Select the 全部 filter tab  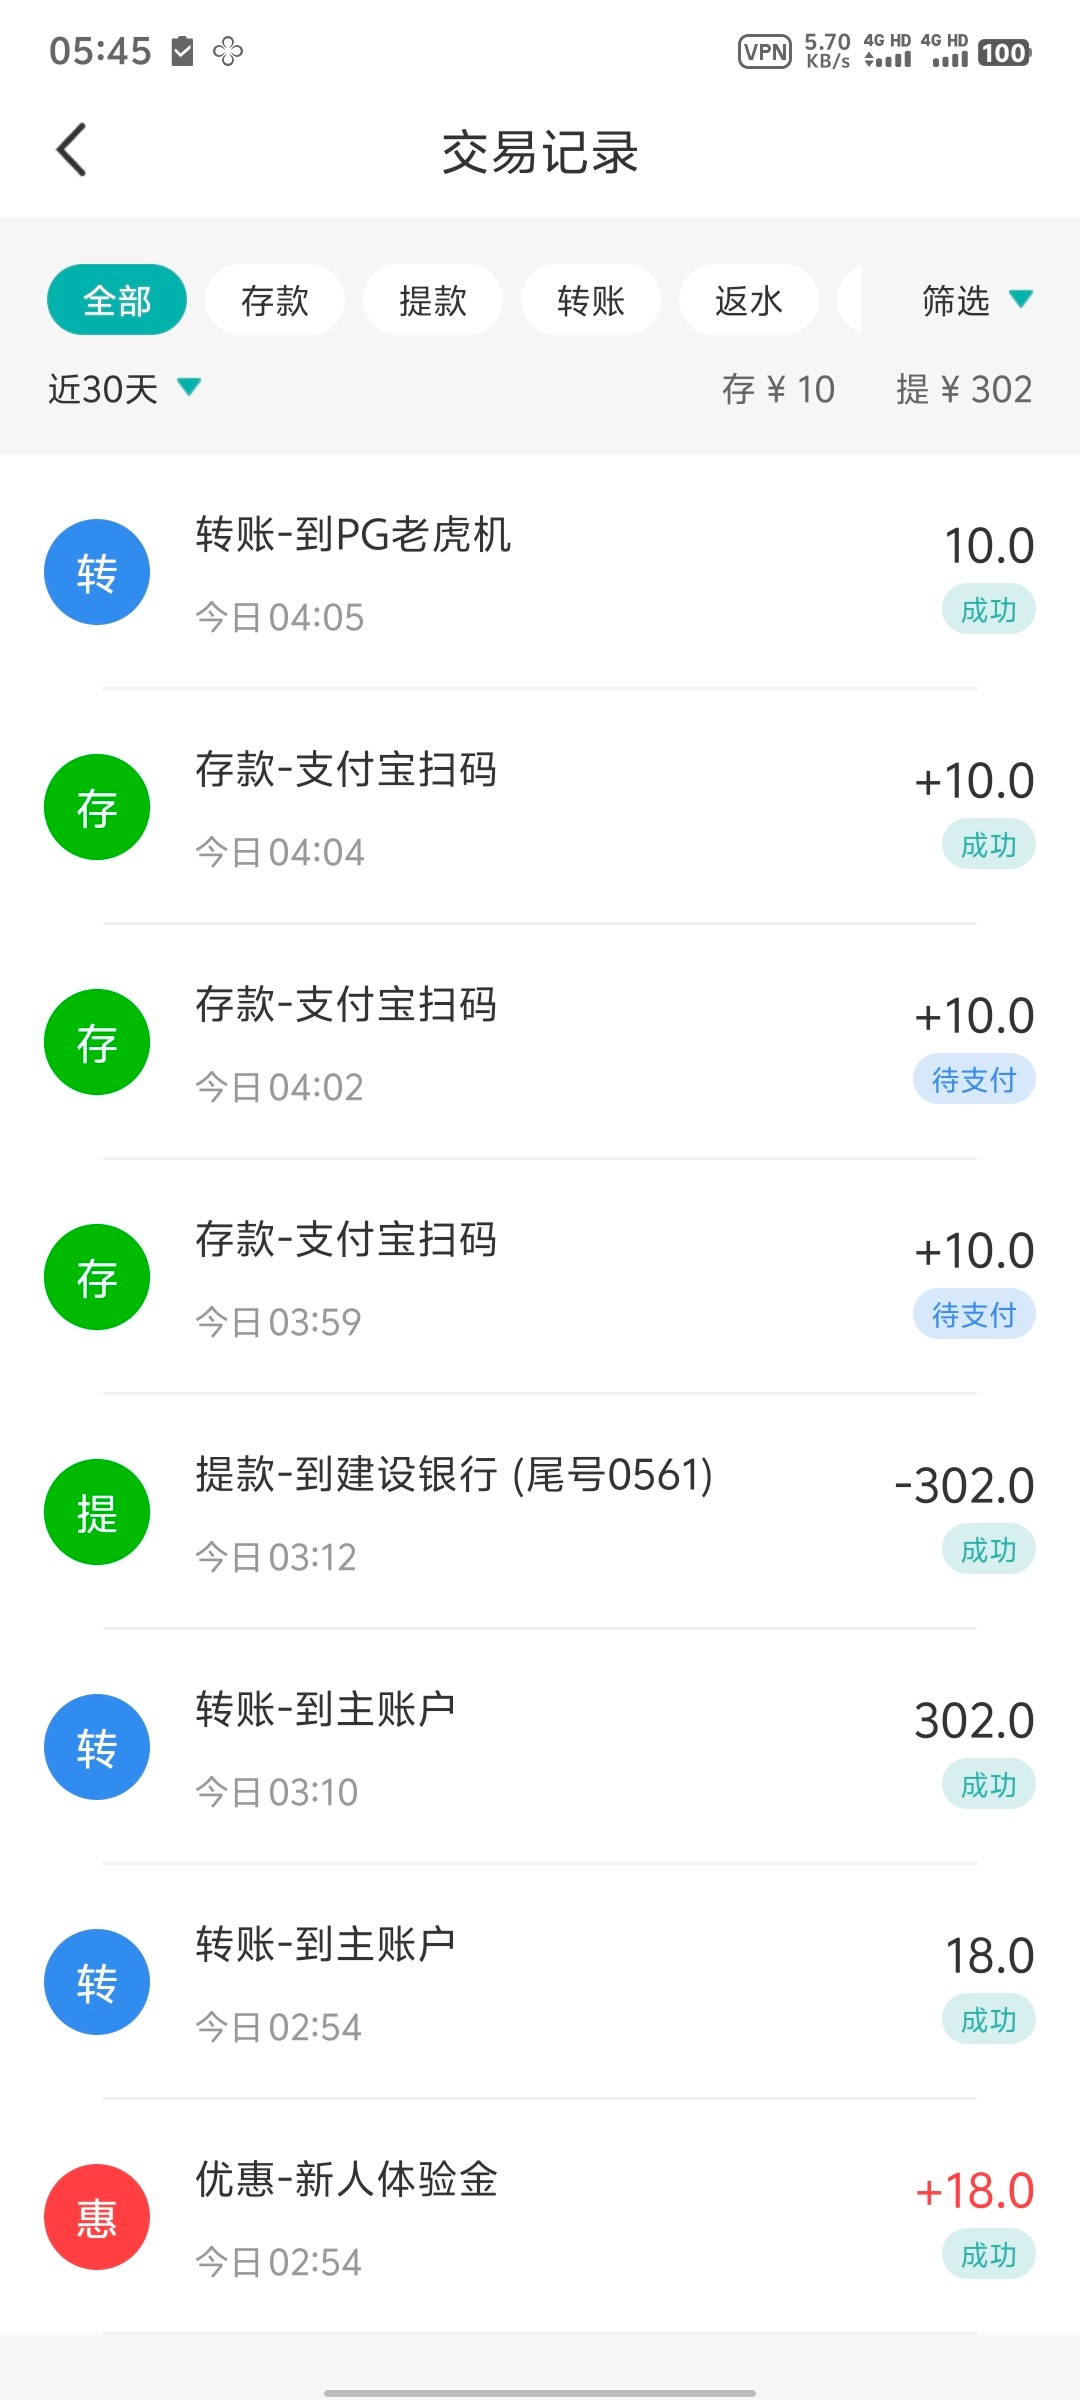(117, 300)
